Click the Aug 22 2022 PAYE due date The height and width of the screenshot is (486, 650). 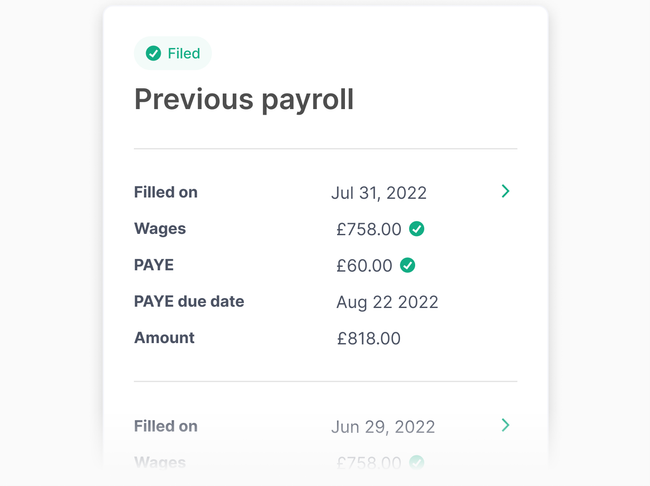click(387, 302)
